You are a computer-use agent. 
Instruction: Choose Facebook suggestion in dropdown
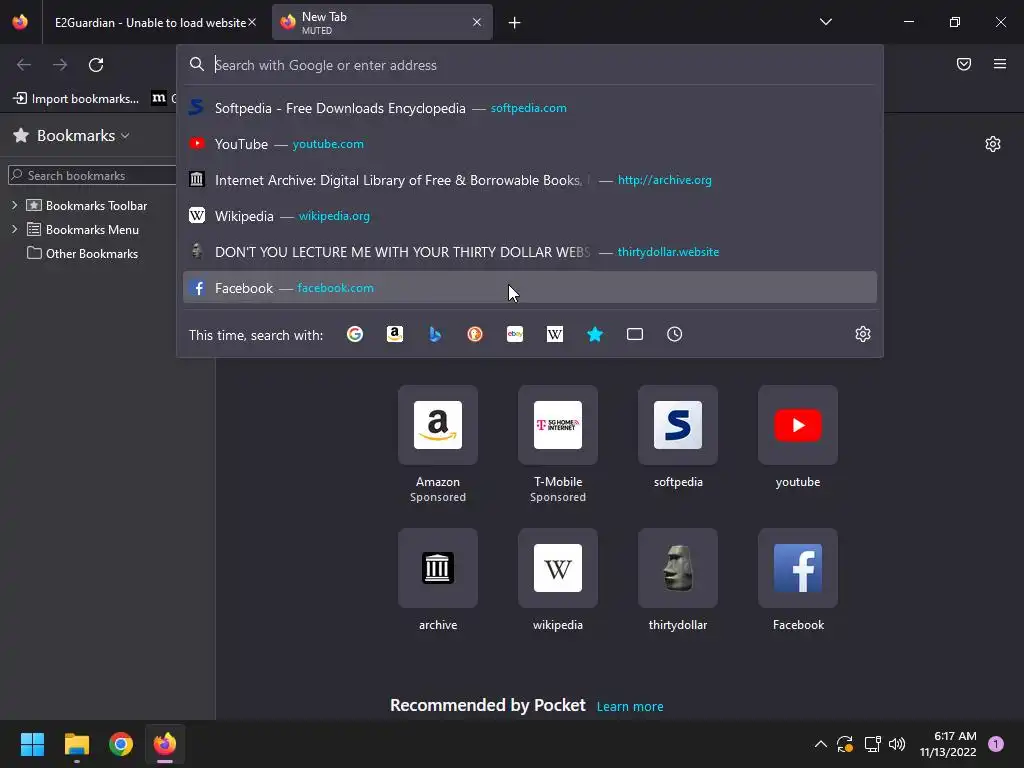coord(530,287)
